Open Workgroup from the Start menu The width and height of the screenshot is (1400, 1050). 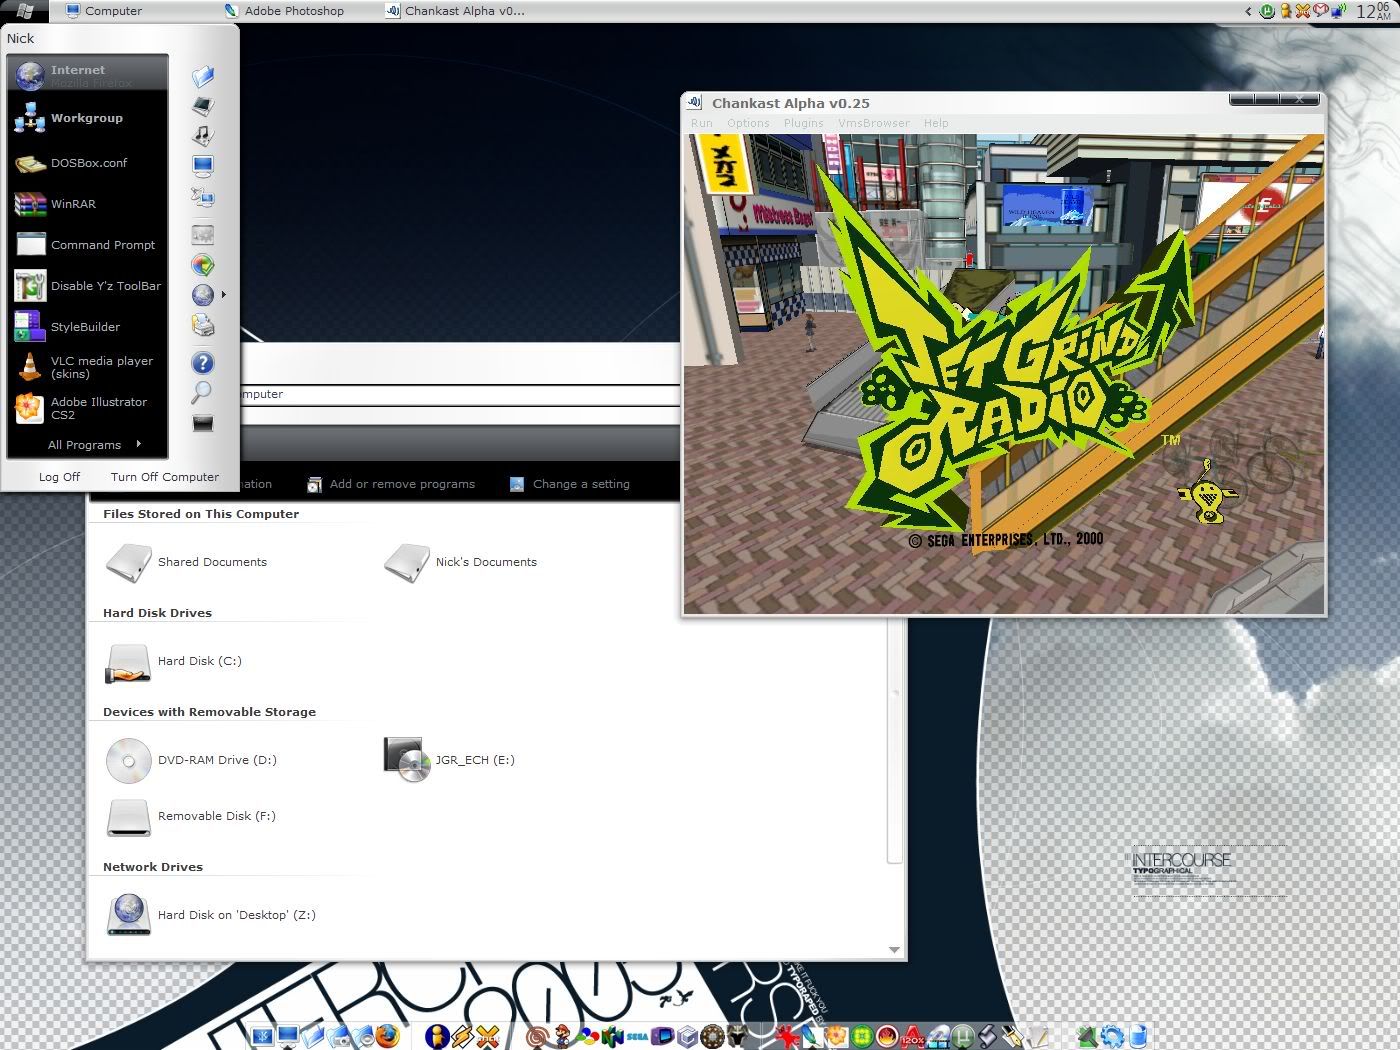click(88, 118)
